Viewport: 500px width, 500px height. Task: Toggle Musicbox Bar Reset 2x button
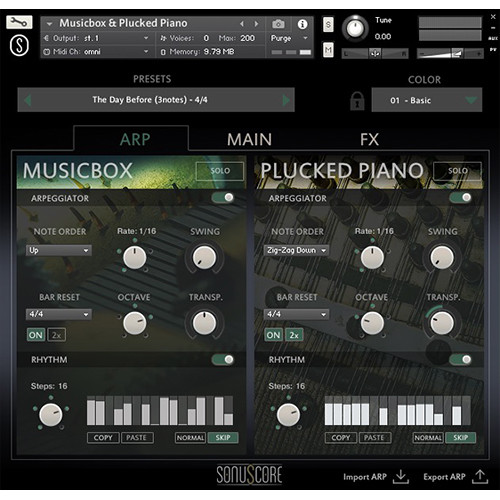pos(57,335)
